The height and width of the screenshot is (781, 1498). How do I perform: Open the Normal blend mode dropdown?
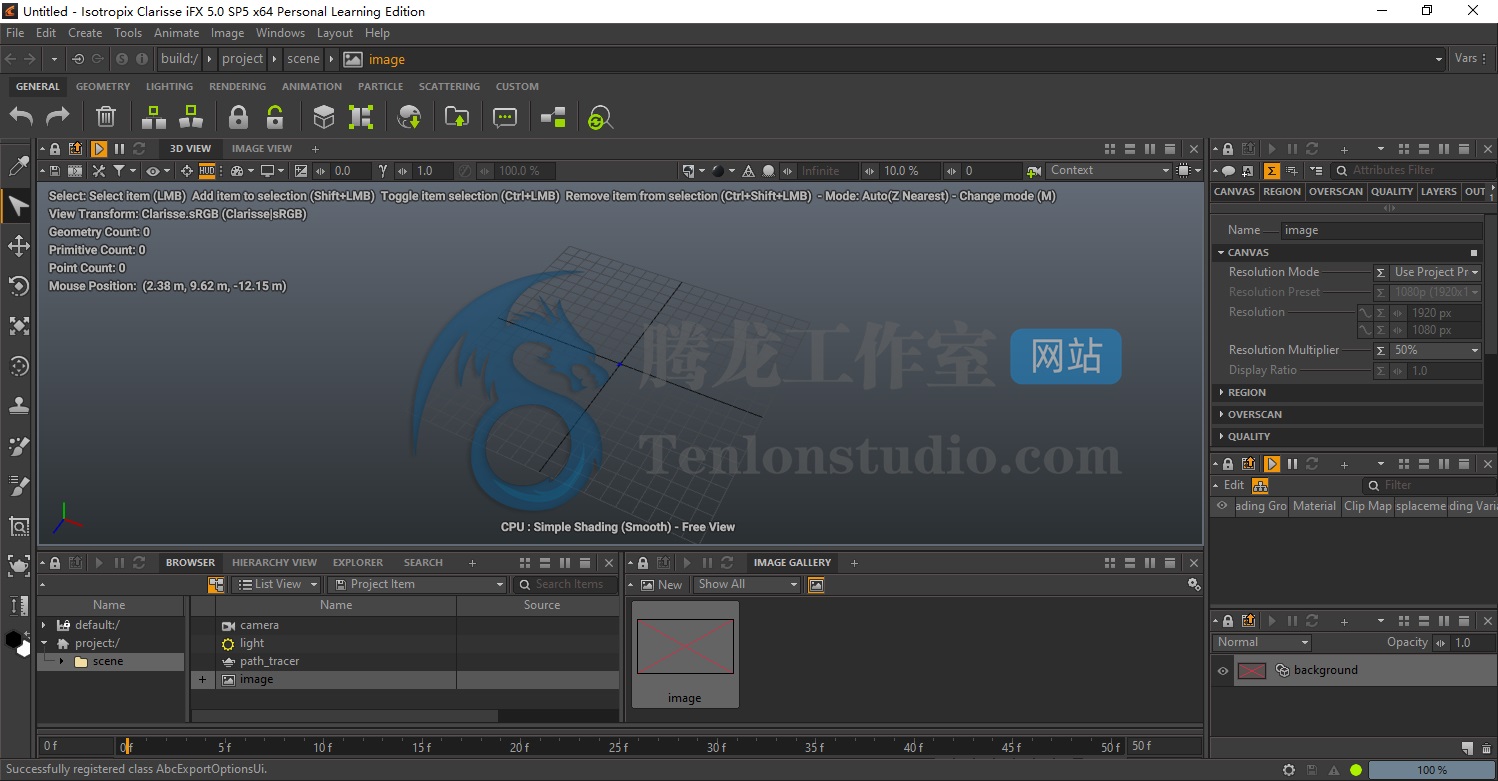click(x=1262, y=642)
